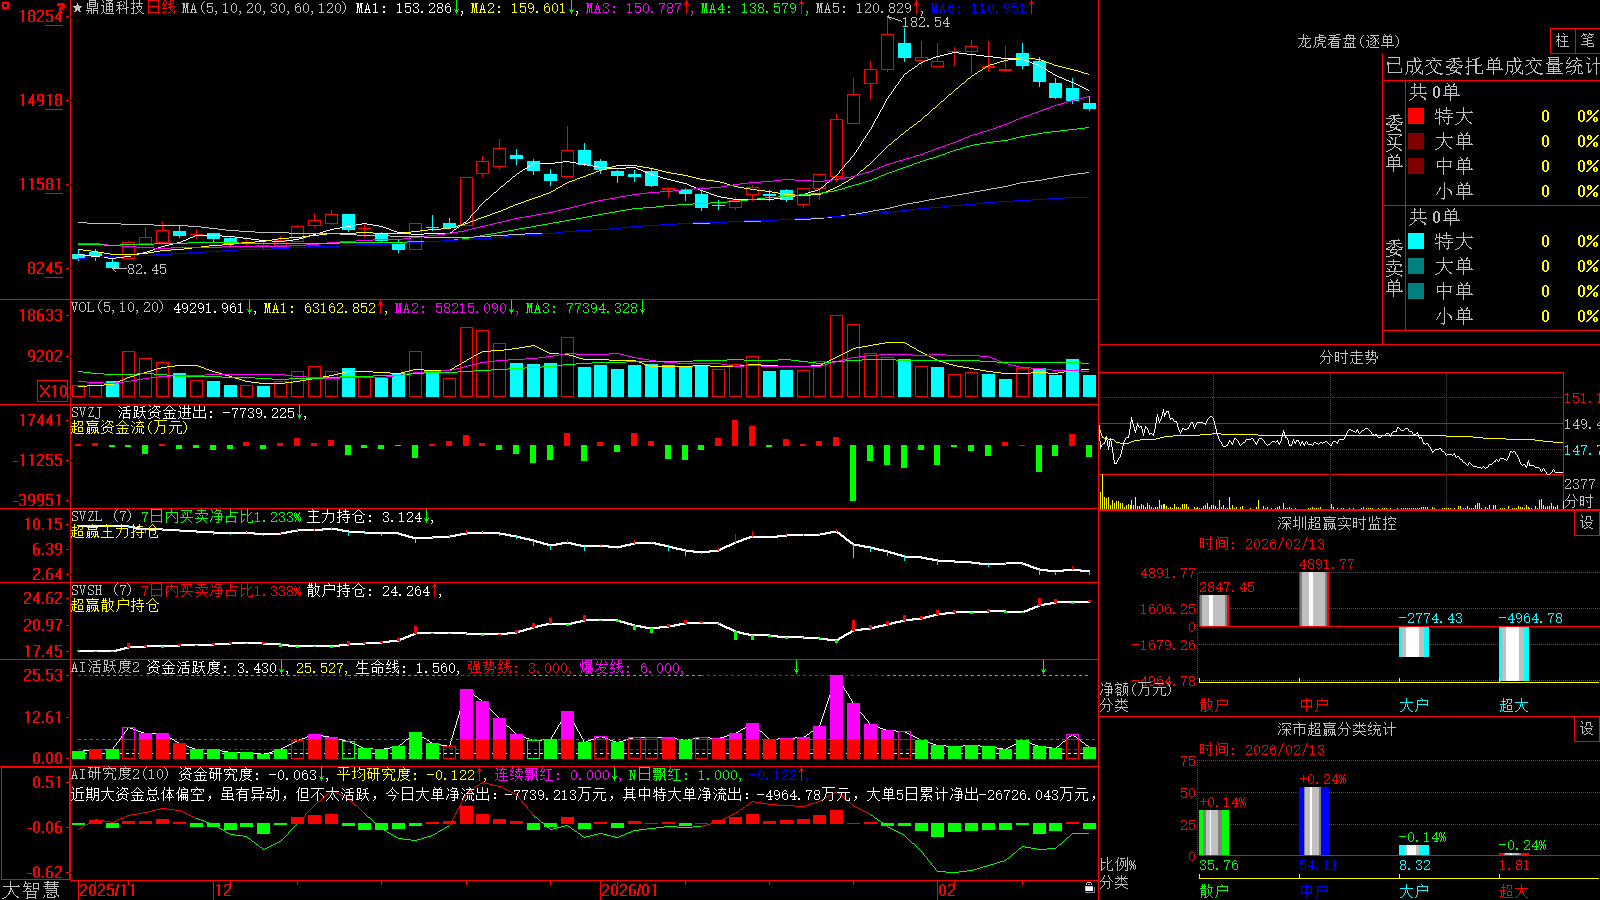This screenshot has width=1600, height=900.
Task: Click the 深圳超赢实时监控 panel title
Action: 1337,523
